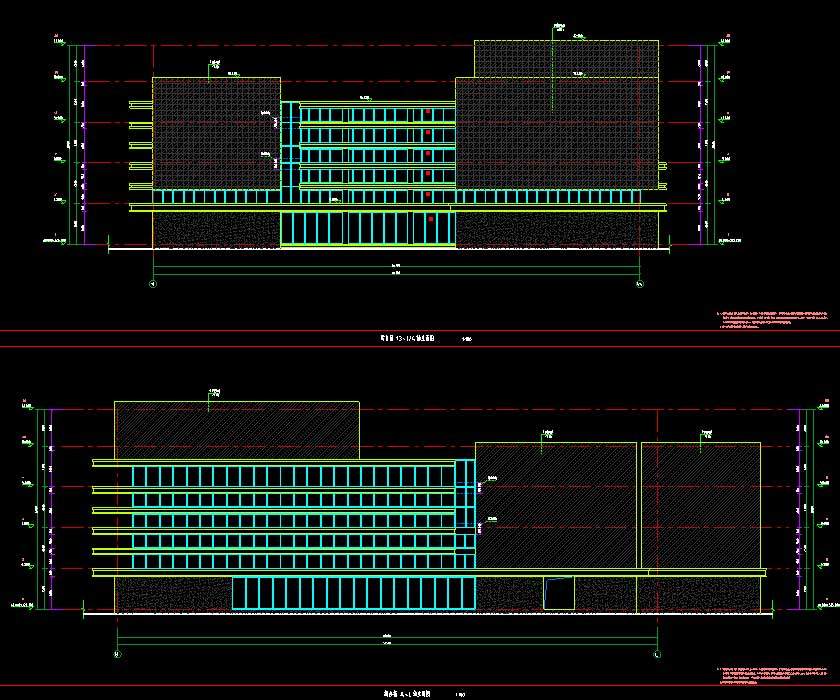The image size is (840, 700).
Task: Click the red notes block of lower drawing
Action: [772, 675]
